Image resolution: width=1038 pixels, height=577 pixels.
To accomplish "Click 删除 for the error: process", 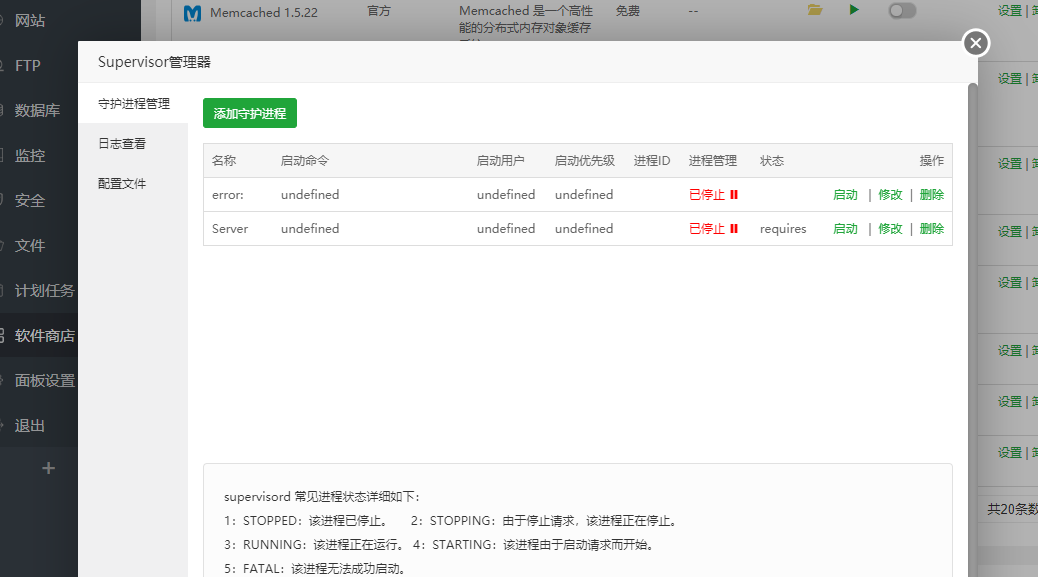I will [931, 195].
